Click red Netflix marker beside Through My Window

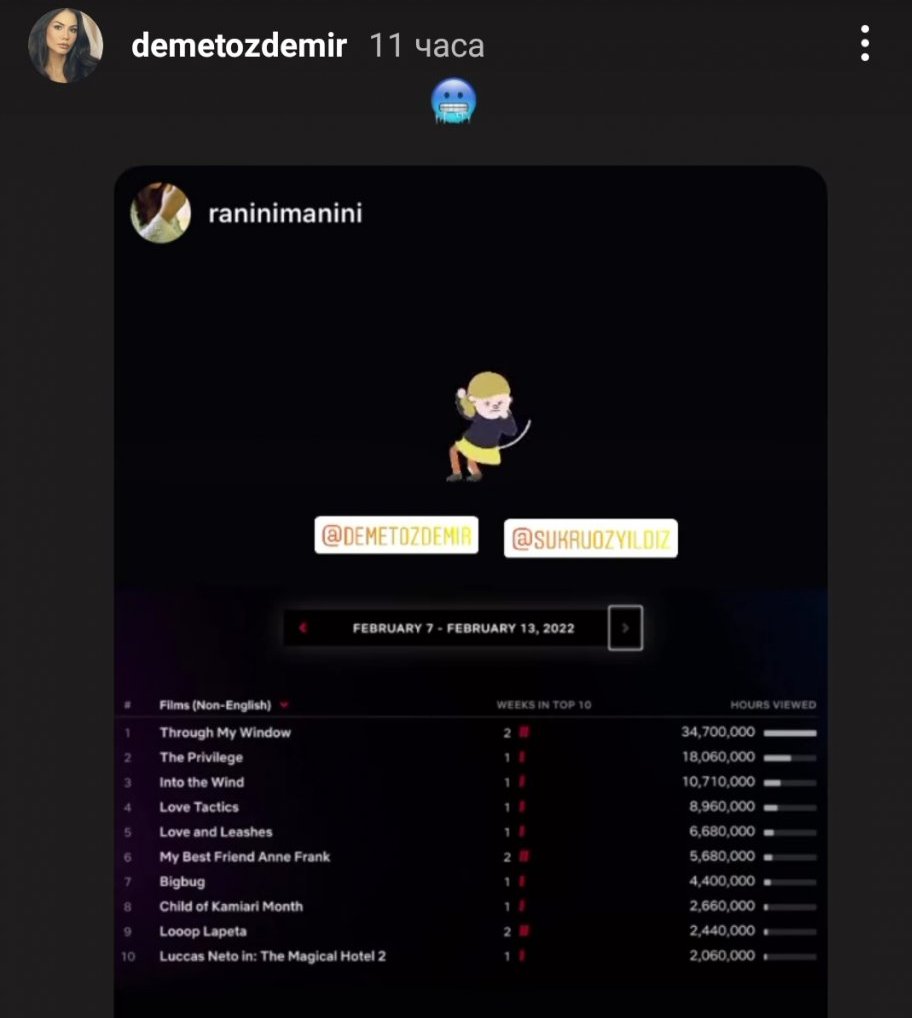click(524, 732)
